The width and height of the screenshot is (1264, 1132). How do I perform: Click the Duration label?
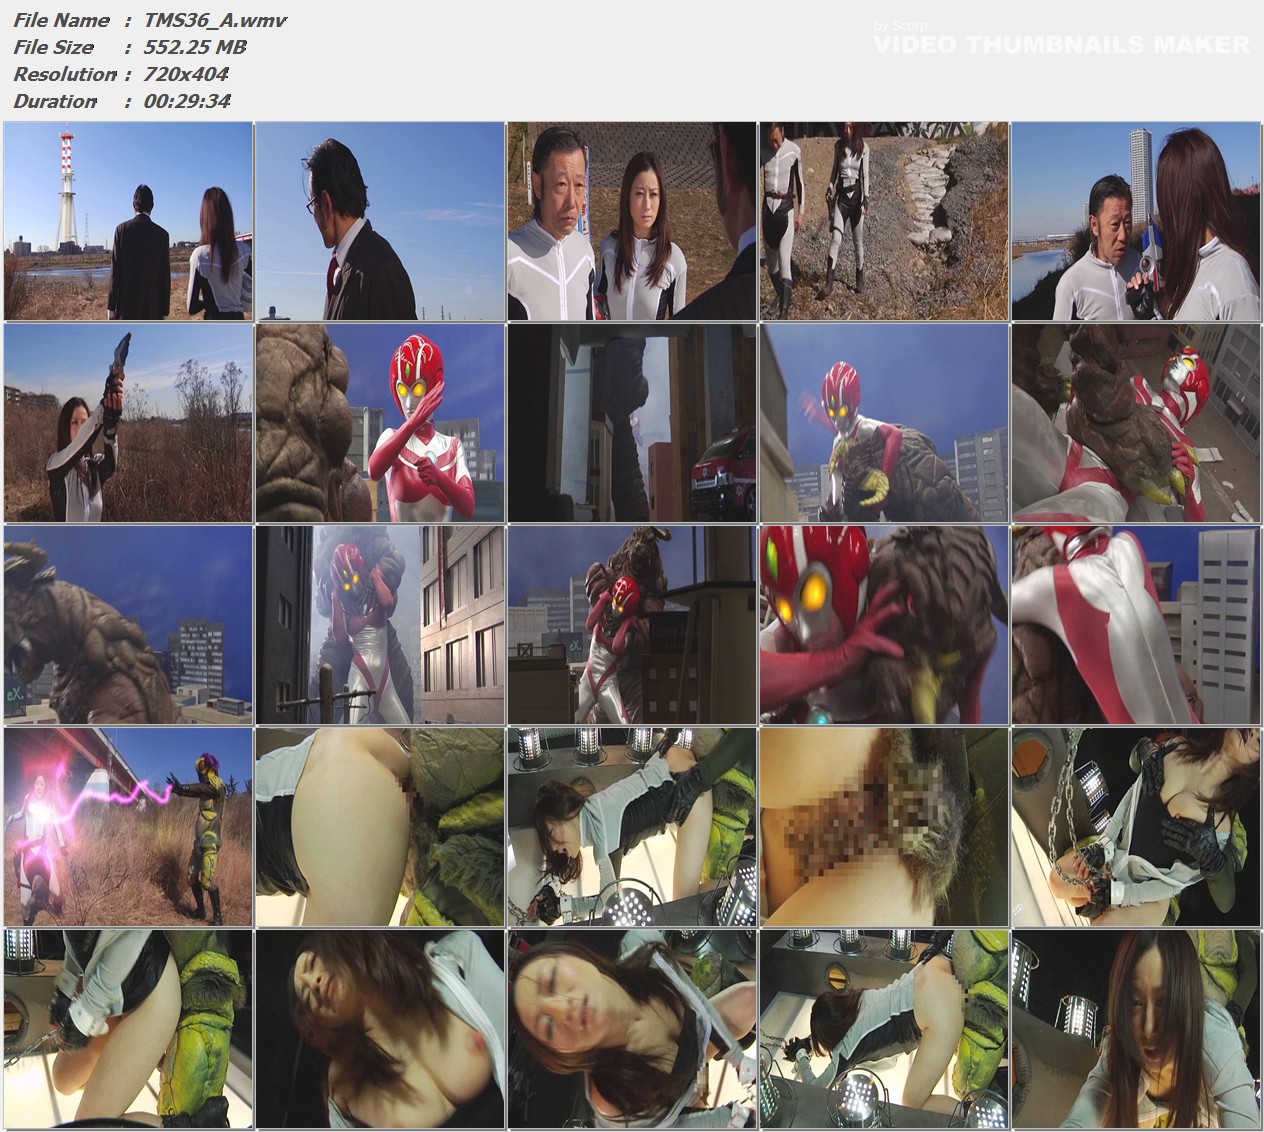coord(56,101)
